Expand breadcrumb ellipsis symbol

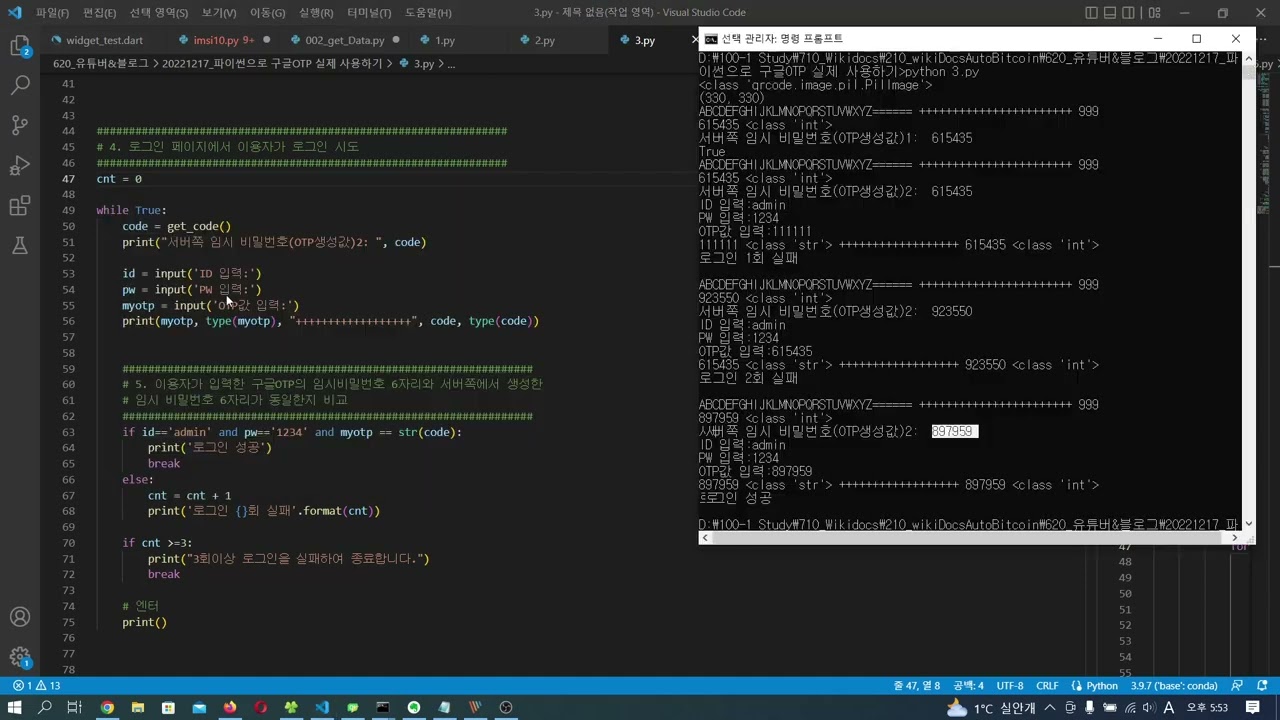click(451, 63)
